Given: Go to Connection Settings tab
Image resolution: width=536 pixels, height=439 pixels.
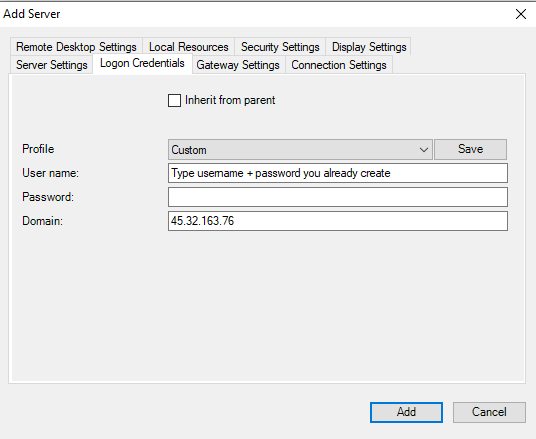Looking at the screenshot, I should coord(339,65).
